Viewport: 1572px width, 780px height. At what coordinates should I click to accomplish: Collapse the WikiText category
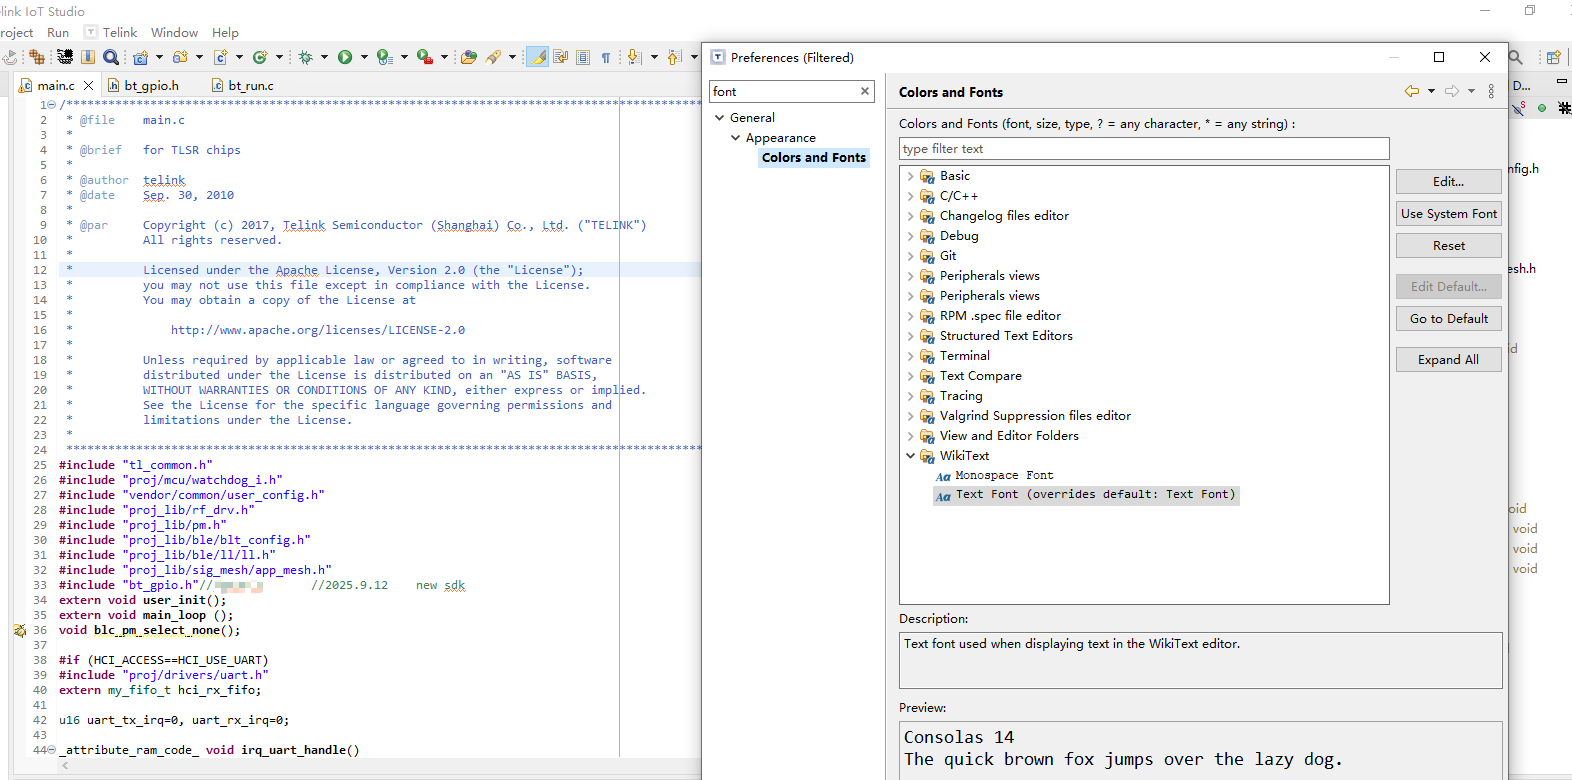[x=910, y=456]
